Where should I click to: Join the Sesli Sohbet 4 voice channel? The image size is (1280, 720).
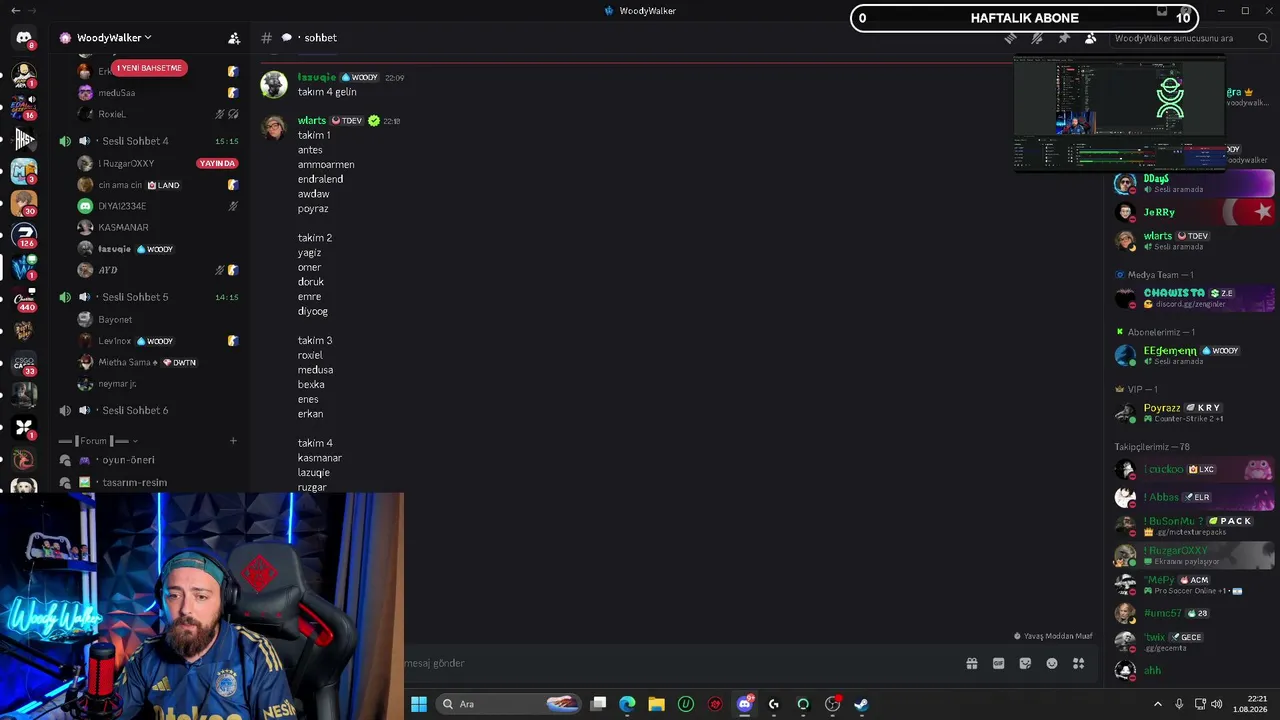point(148,141)
